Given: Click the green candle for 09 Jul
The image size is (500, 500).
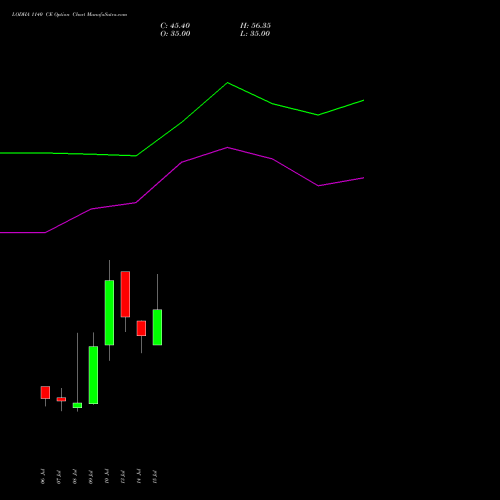Looking at the screenshot, I should 93,375.
